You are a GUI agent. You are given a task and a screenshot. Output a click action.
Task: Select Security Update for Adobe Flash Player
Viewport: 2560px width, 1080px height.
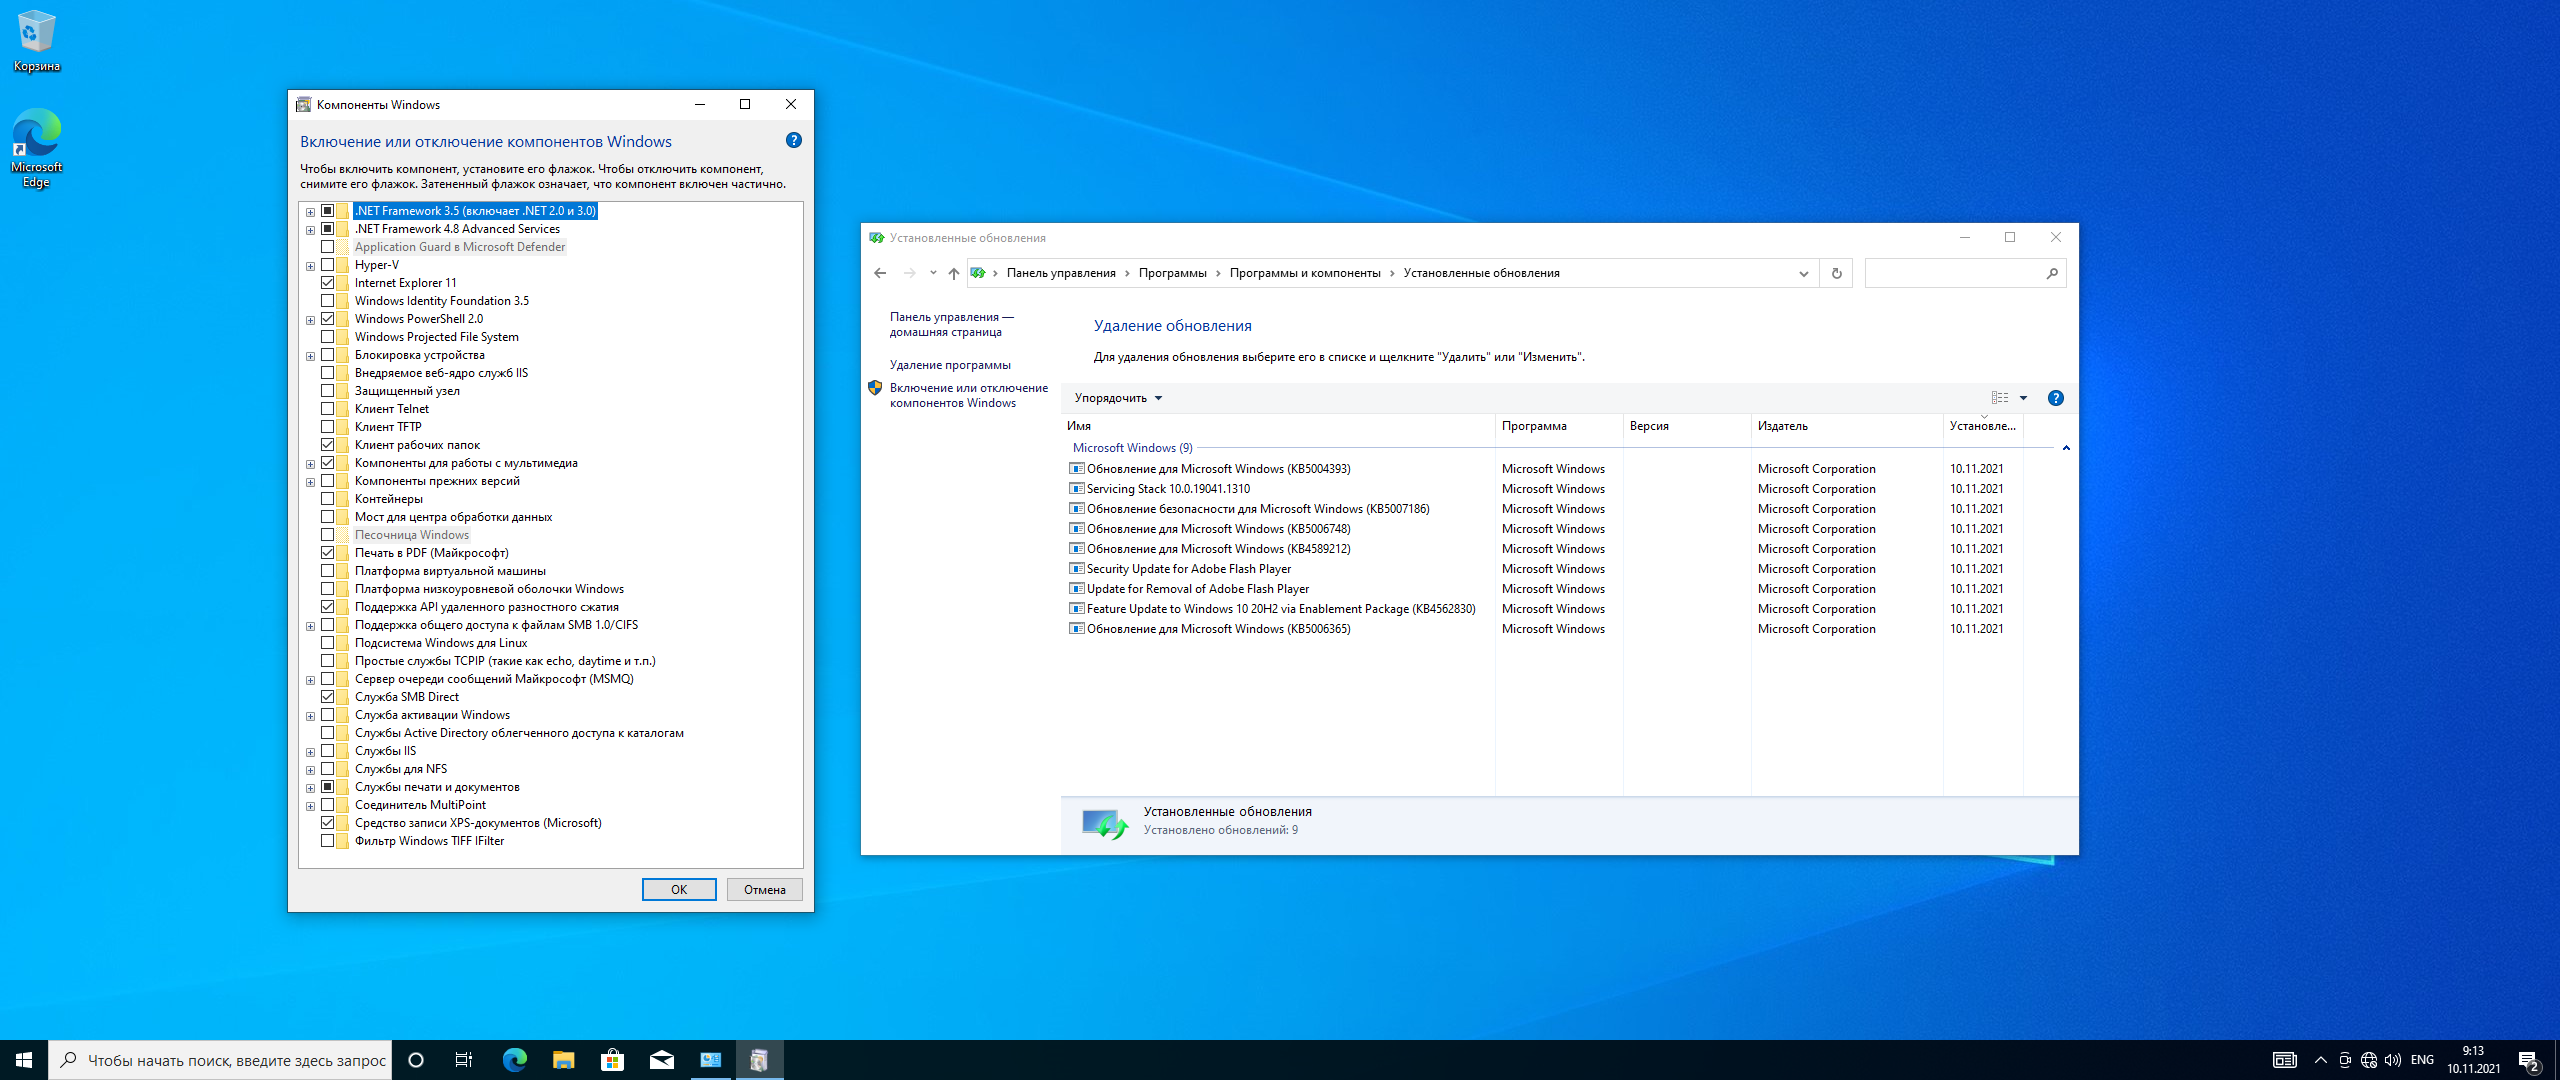1543,569
